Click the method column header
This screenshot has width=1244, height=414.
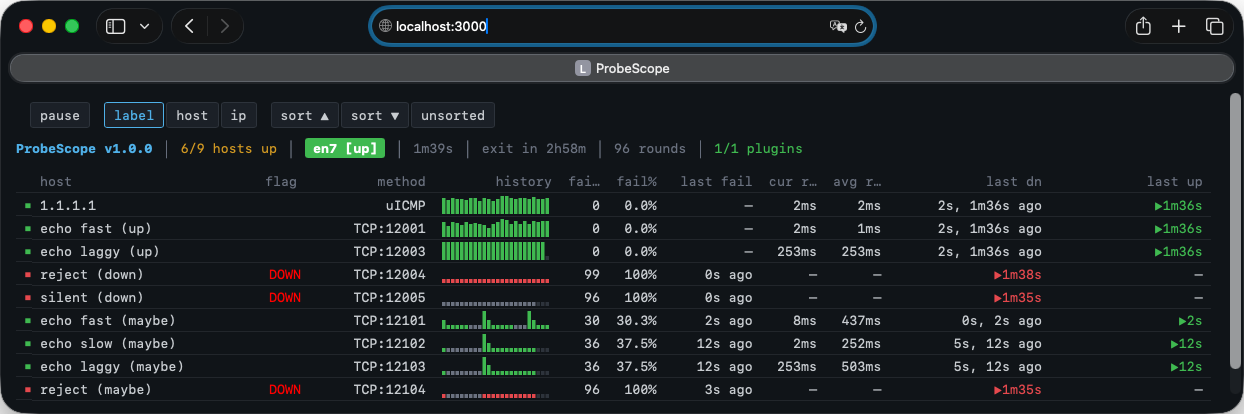click(401, 182)
